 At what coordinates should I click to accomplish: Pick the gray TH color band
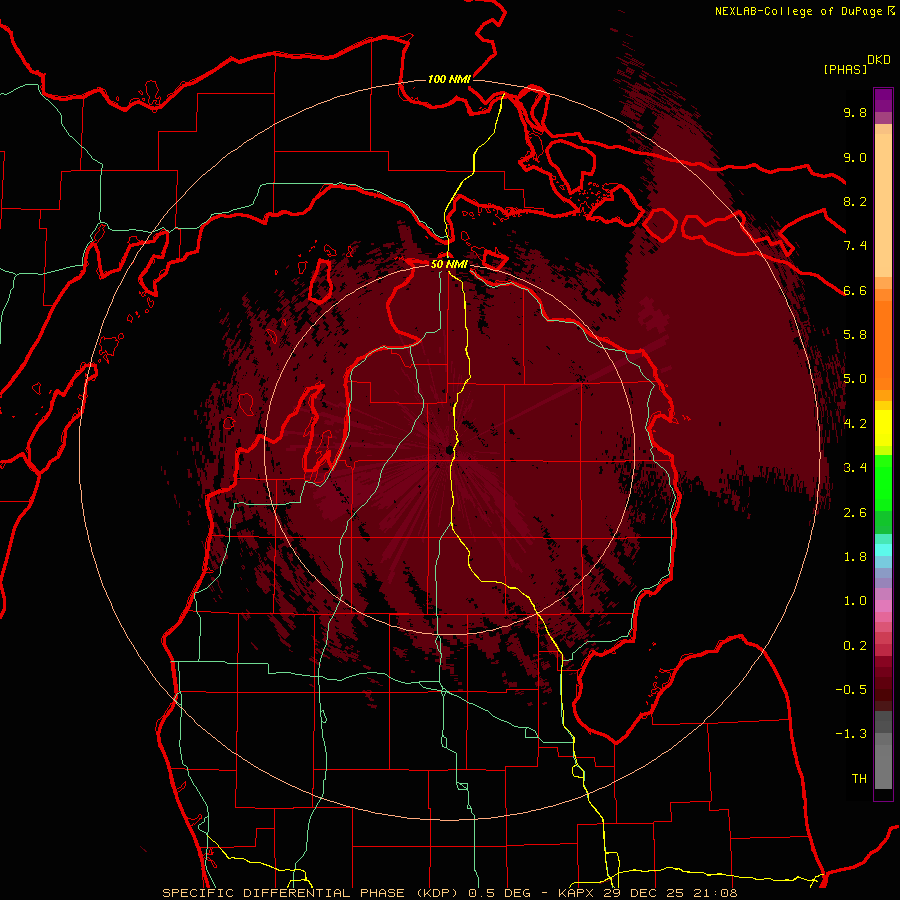(883, 766)
